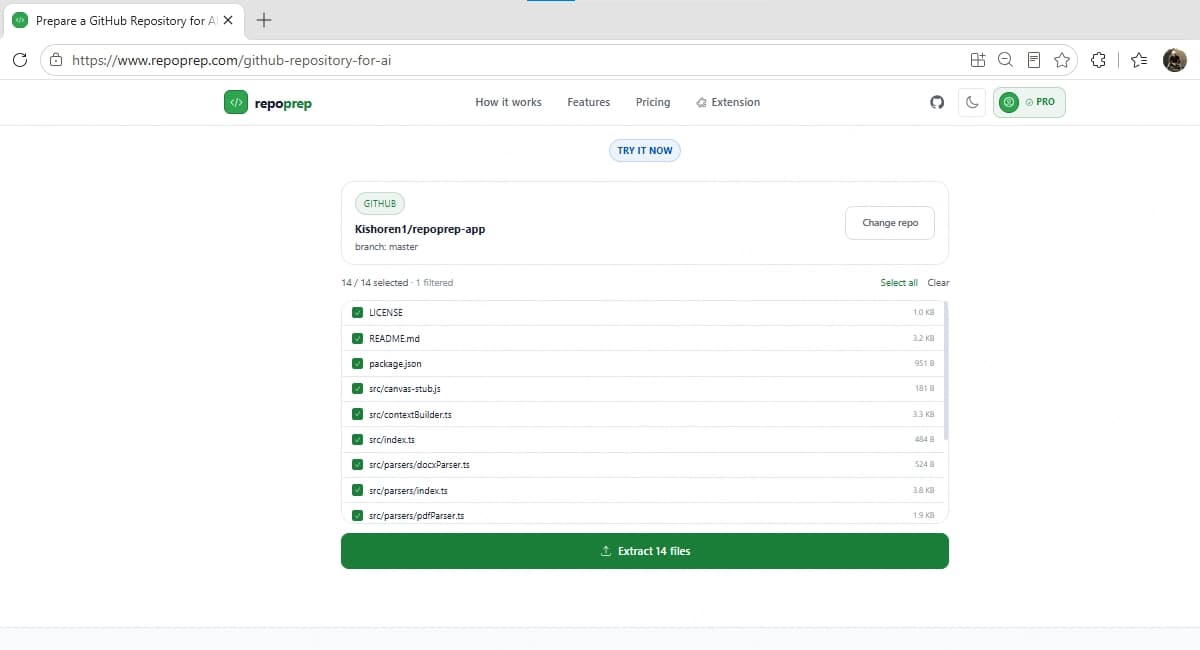
Task: Open the GitHub icon link in header
Action: (x=937, y=102)
